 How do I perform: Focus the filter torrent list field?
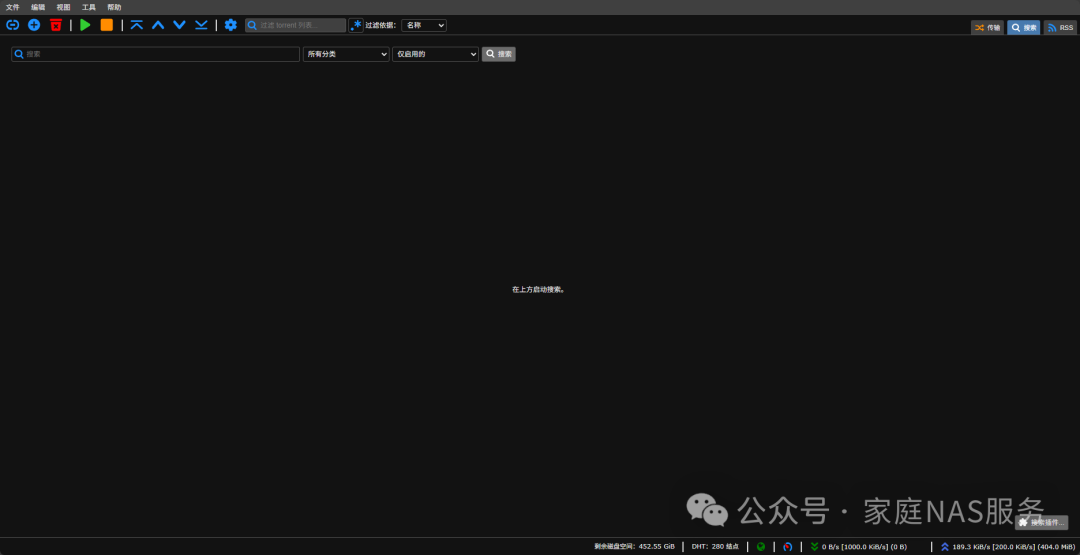[295, 25]
